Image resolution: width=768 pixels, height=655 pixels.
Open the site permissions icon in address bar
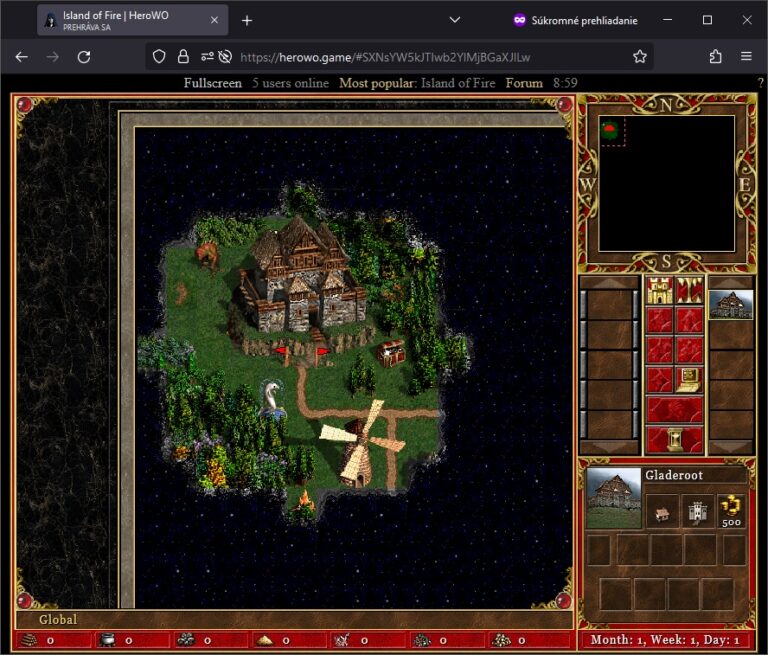tap(207, 57)
